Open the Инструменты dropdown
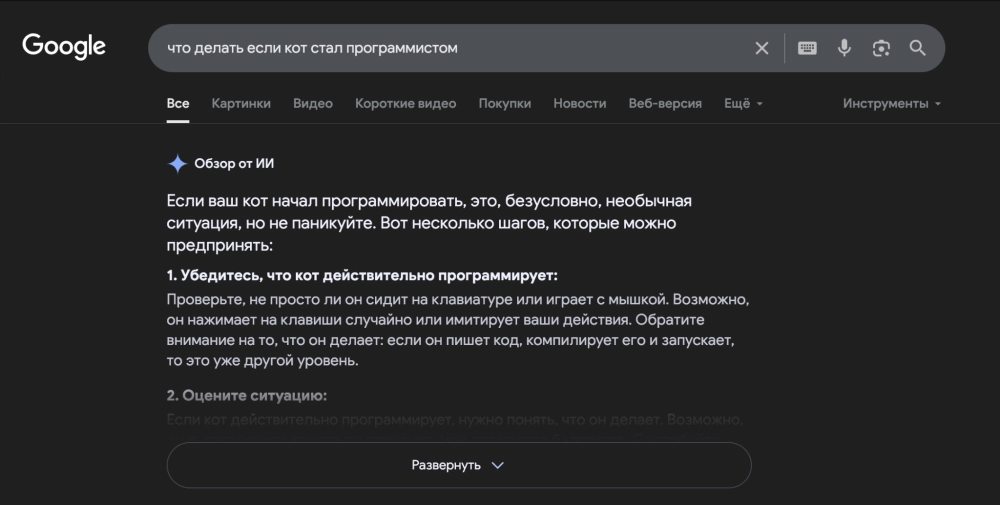This screenshot has height=505, width=1000. [891, 103]
